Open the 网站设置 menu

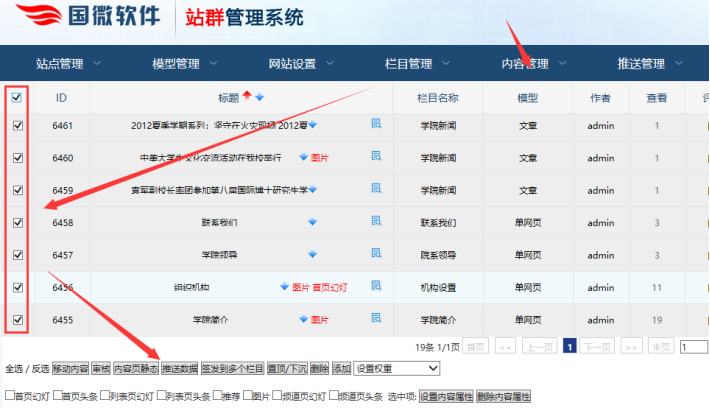click(x=300, y=64)
